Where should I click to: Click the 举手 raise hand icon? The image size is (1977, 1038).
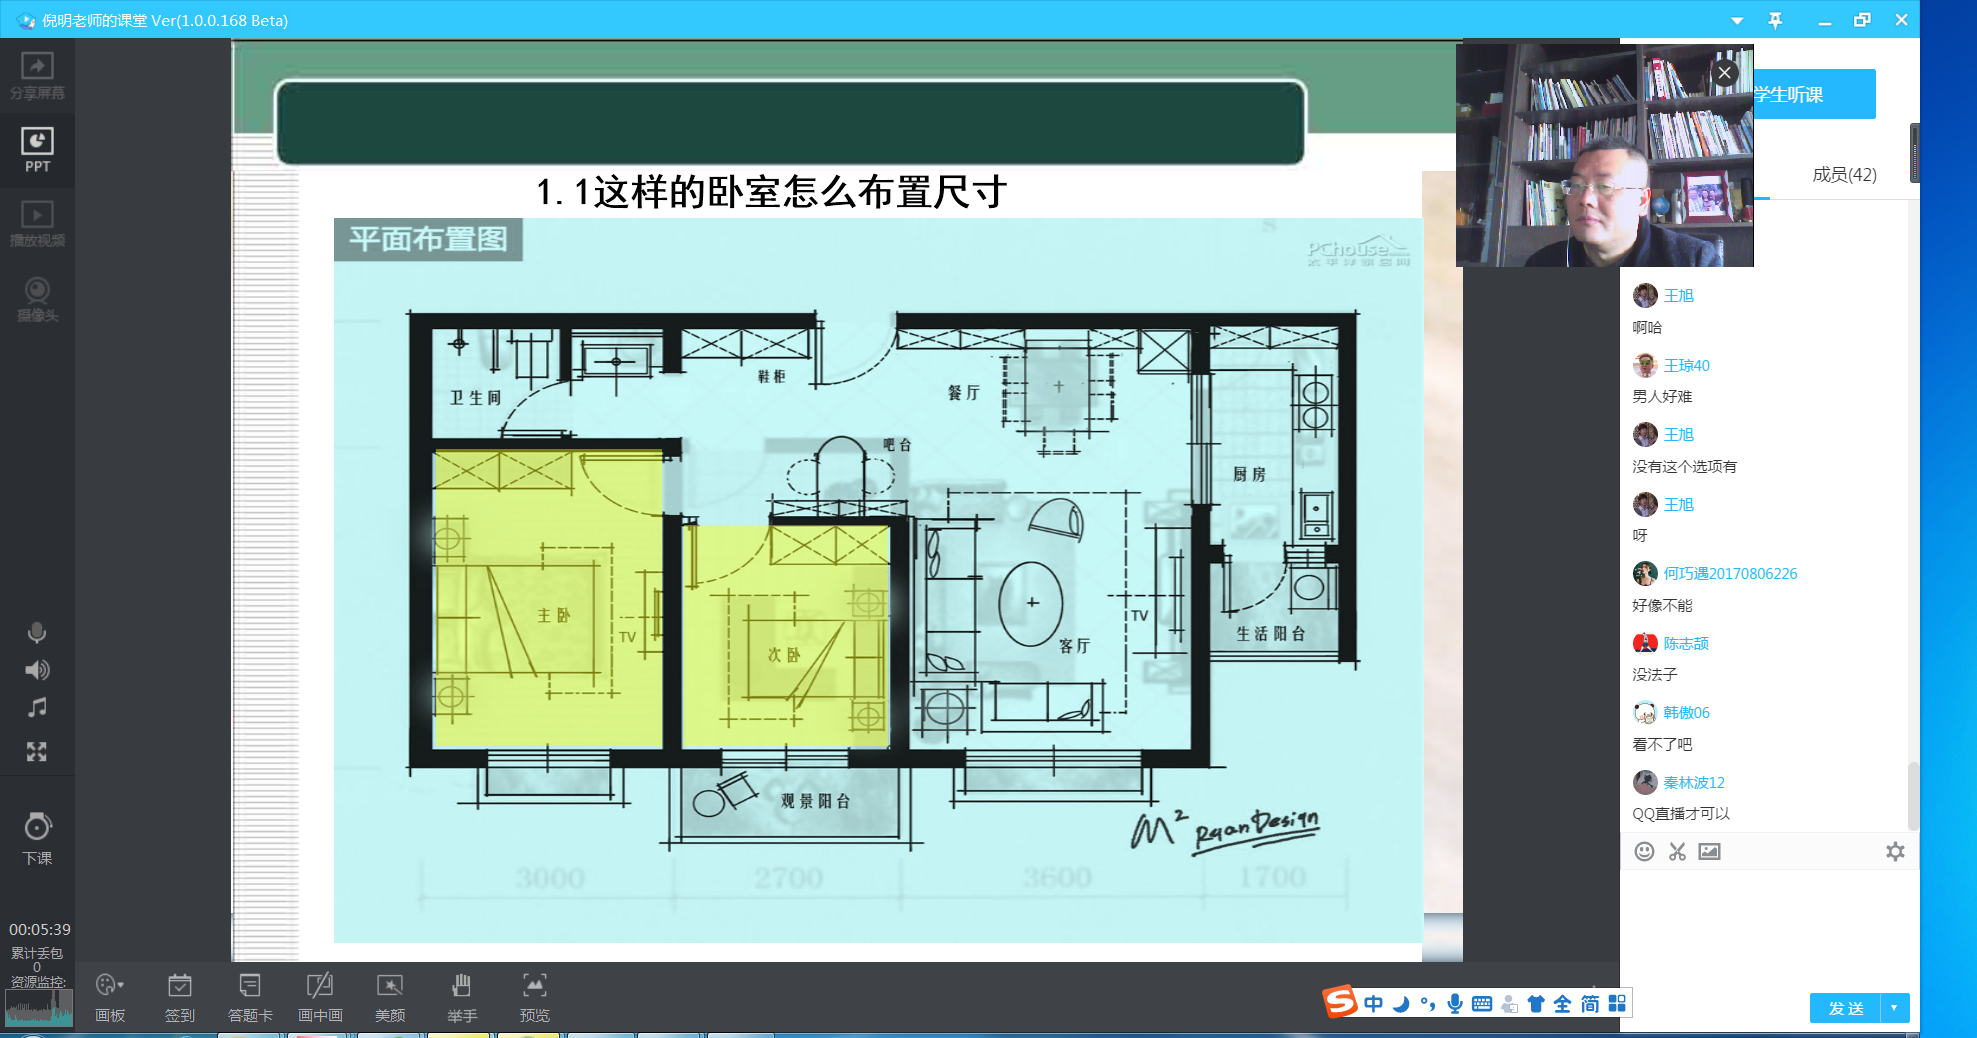tap(461, 996)
